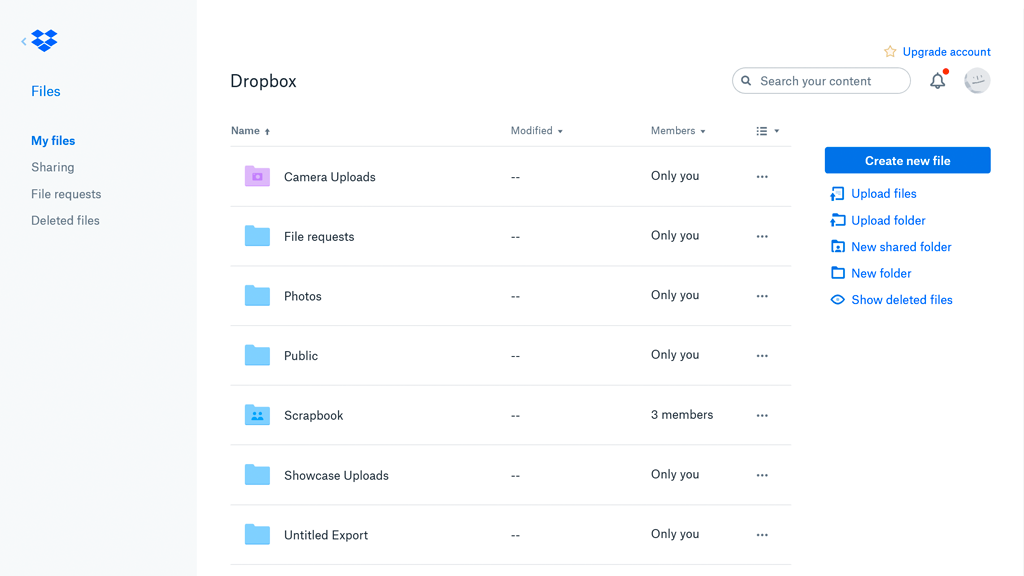This screenshot has width=1024, height=576.
Task: Click the Upgrade account star icon
Action: coord(890,52)
